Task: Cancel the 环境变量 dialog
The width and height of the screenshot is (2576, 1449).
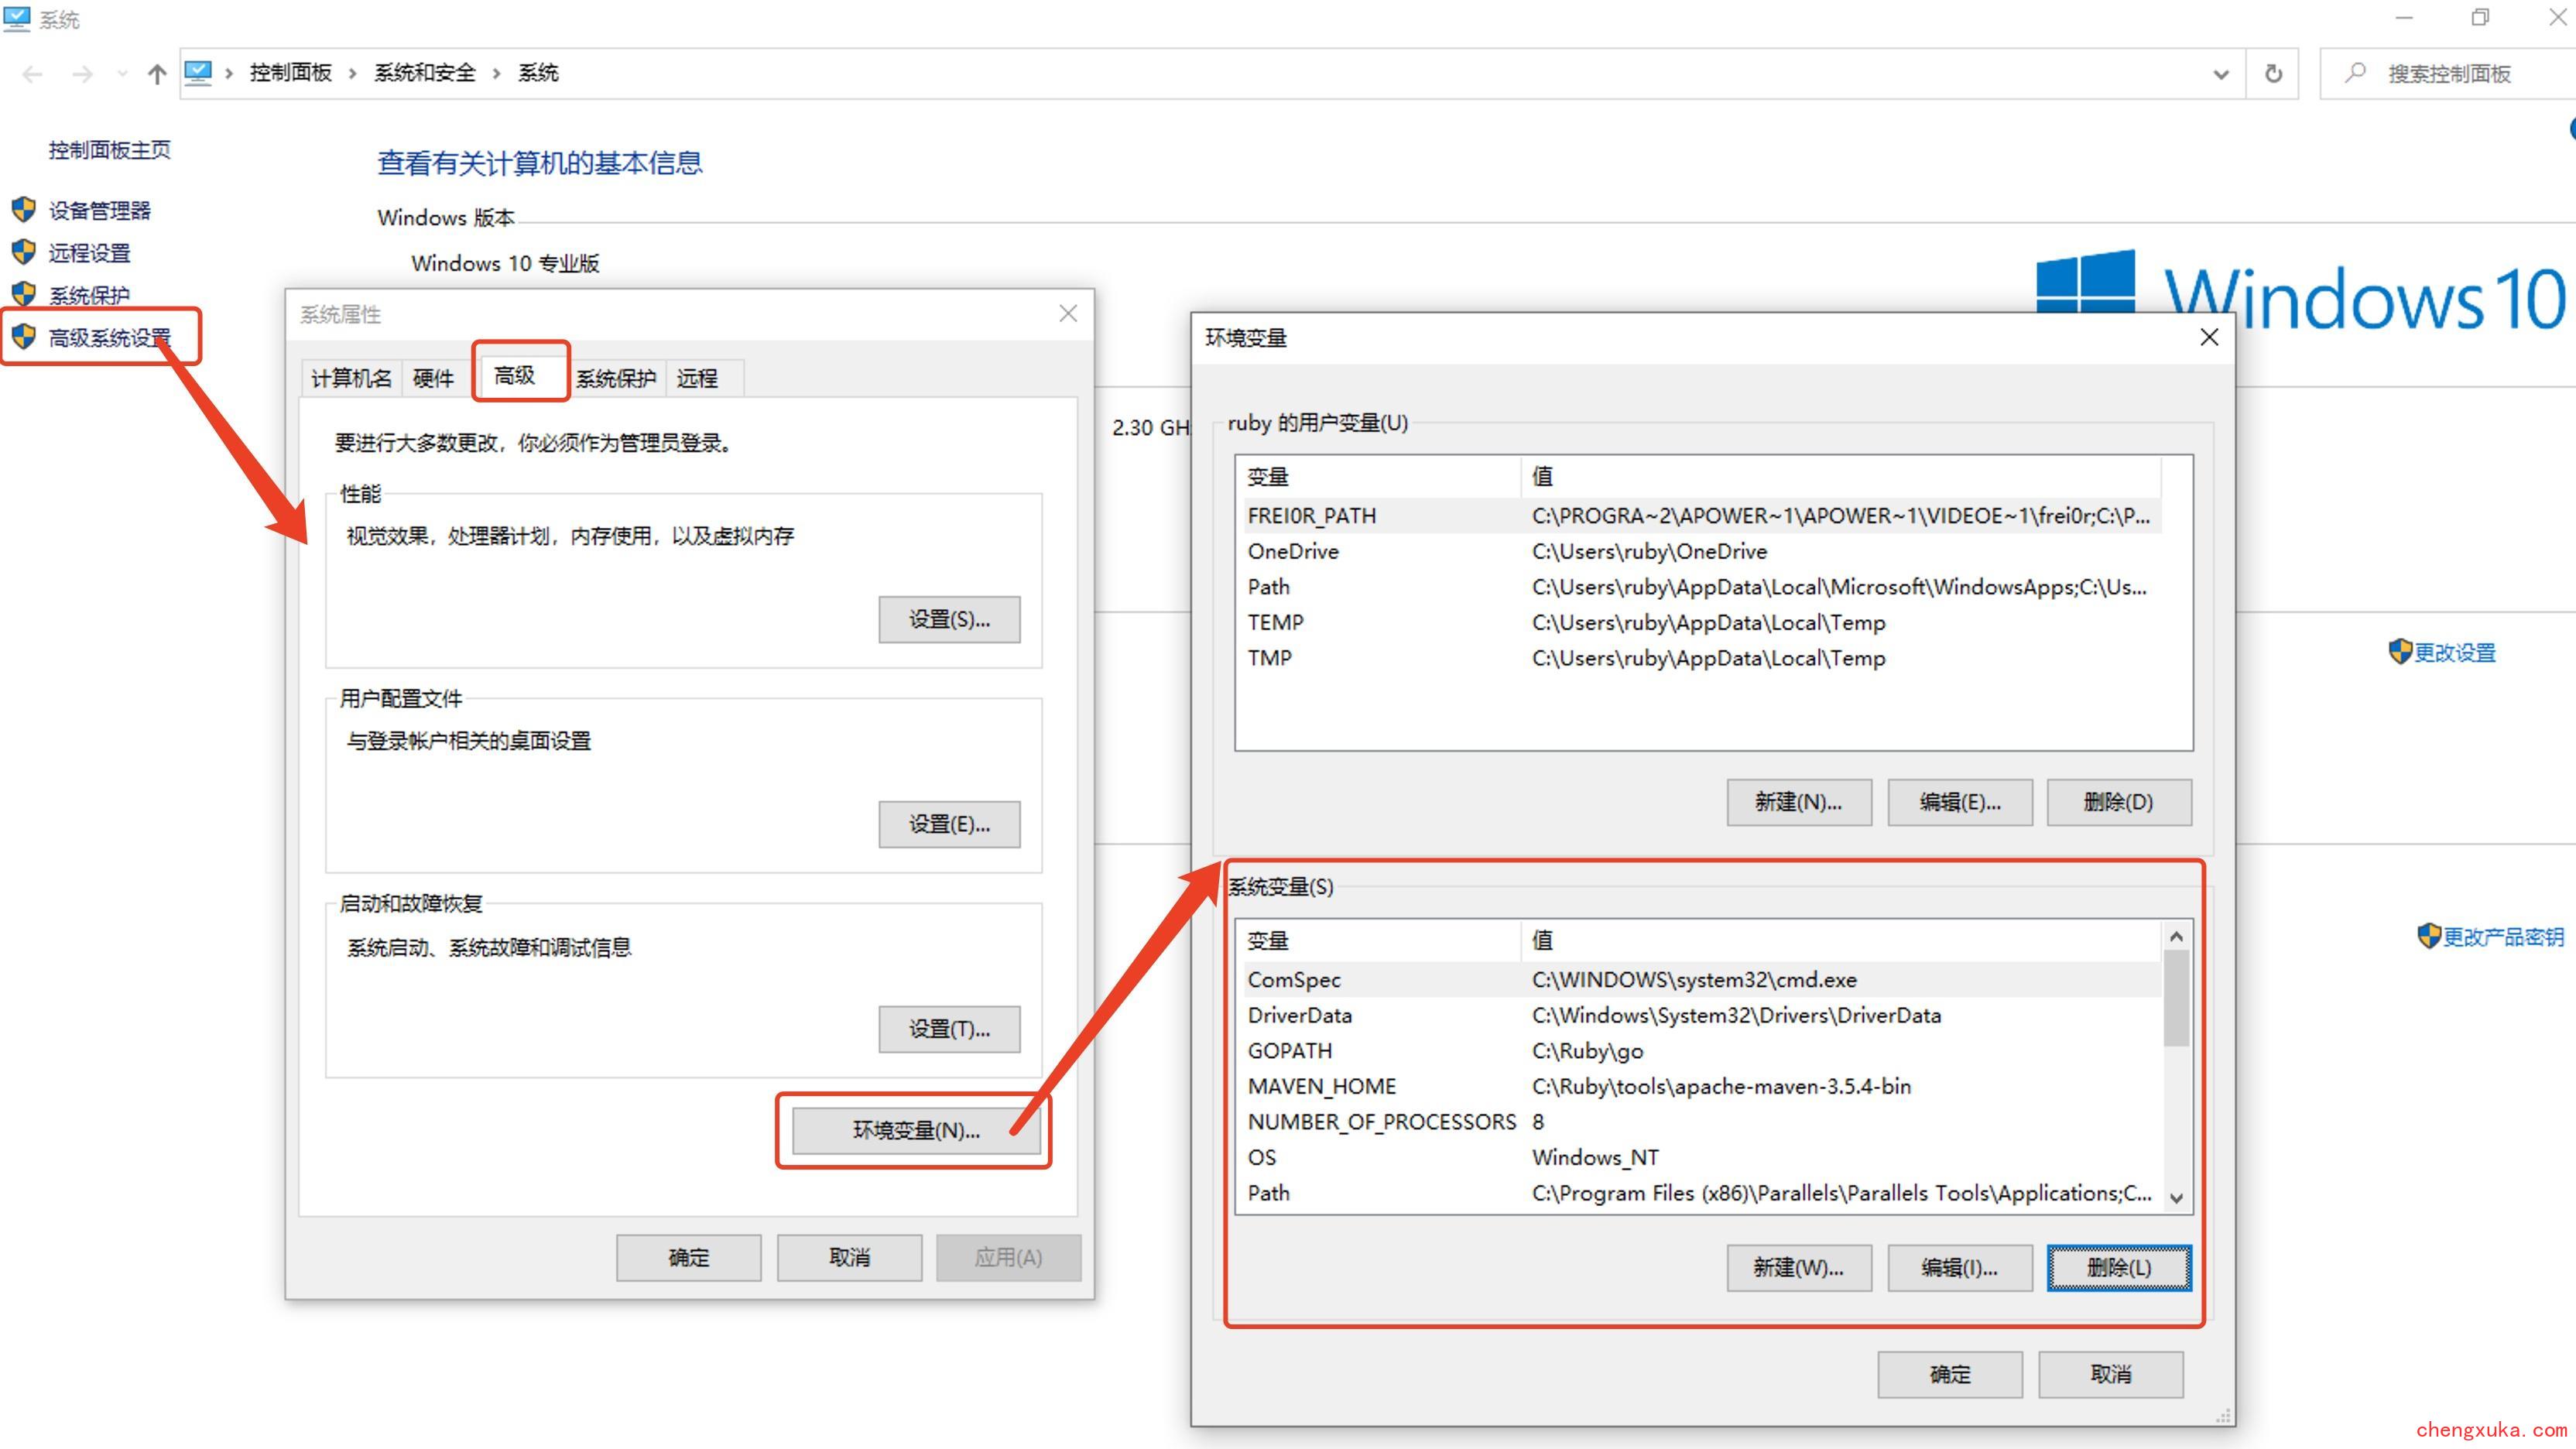Action: pos(2111,1375)
